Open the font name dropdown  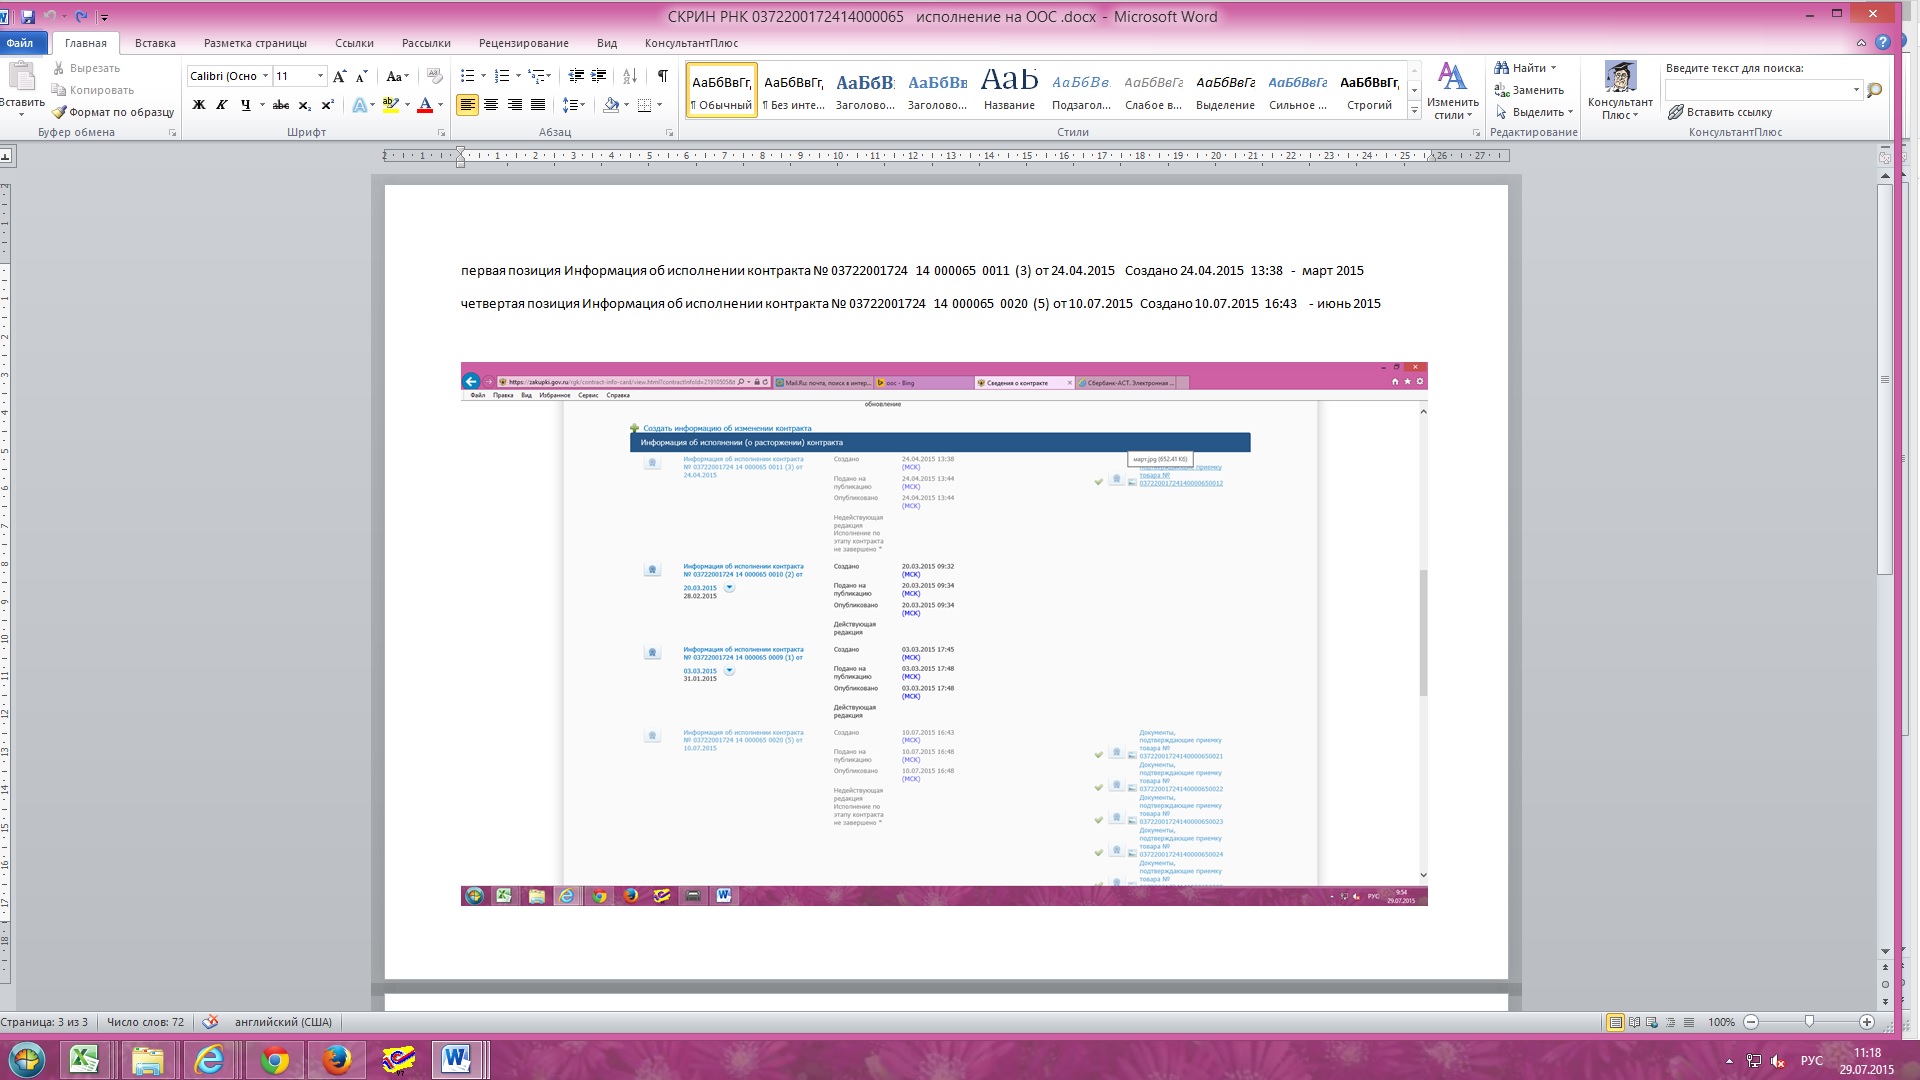click(265, 76)
